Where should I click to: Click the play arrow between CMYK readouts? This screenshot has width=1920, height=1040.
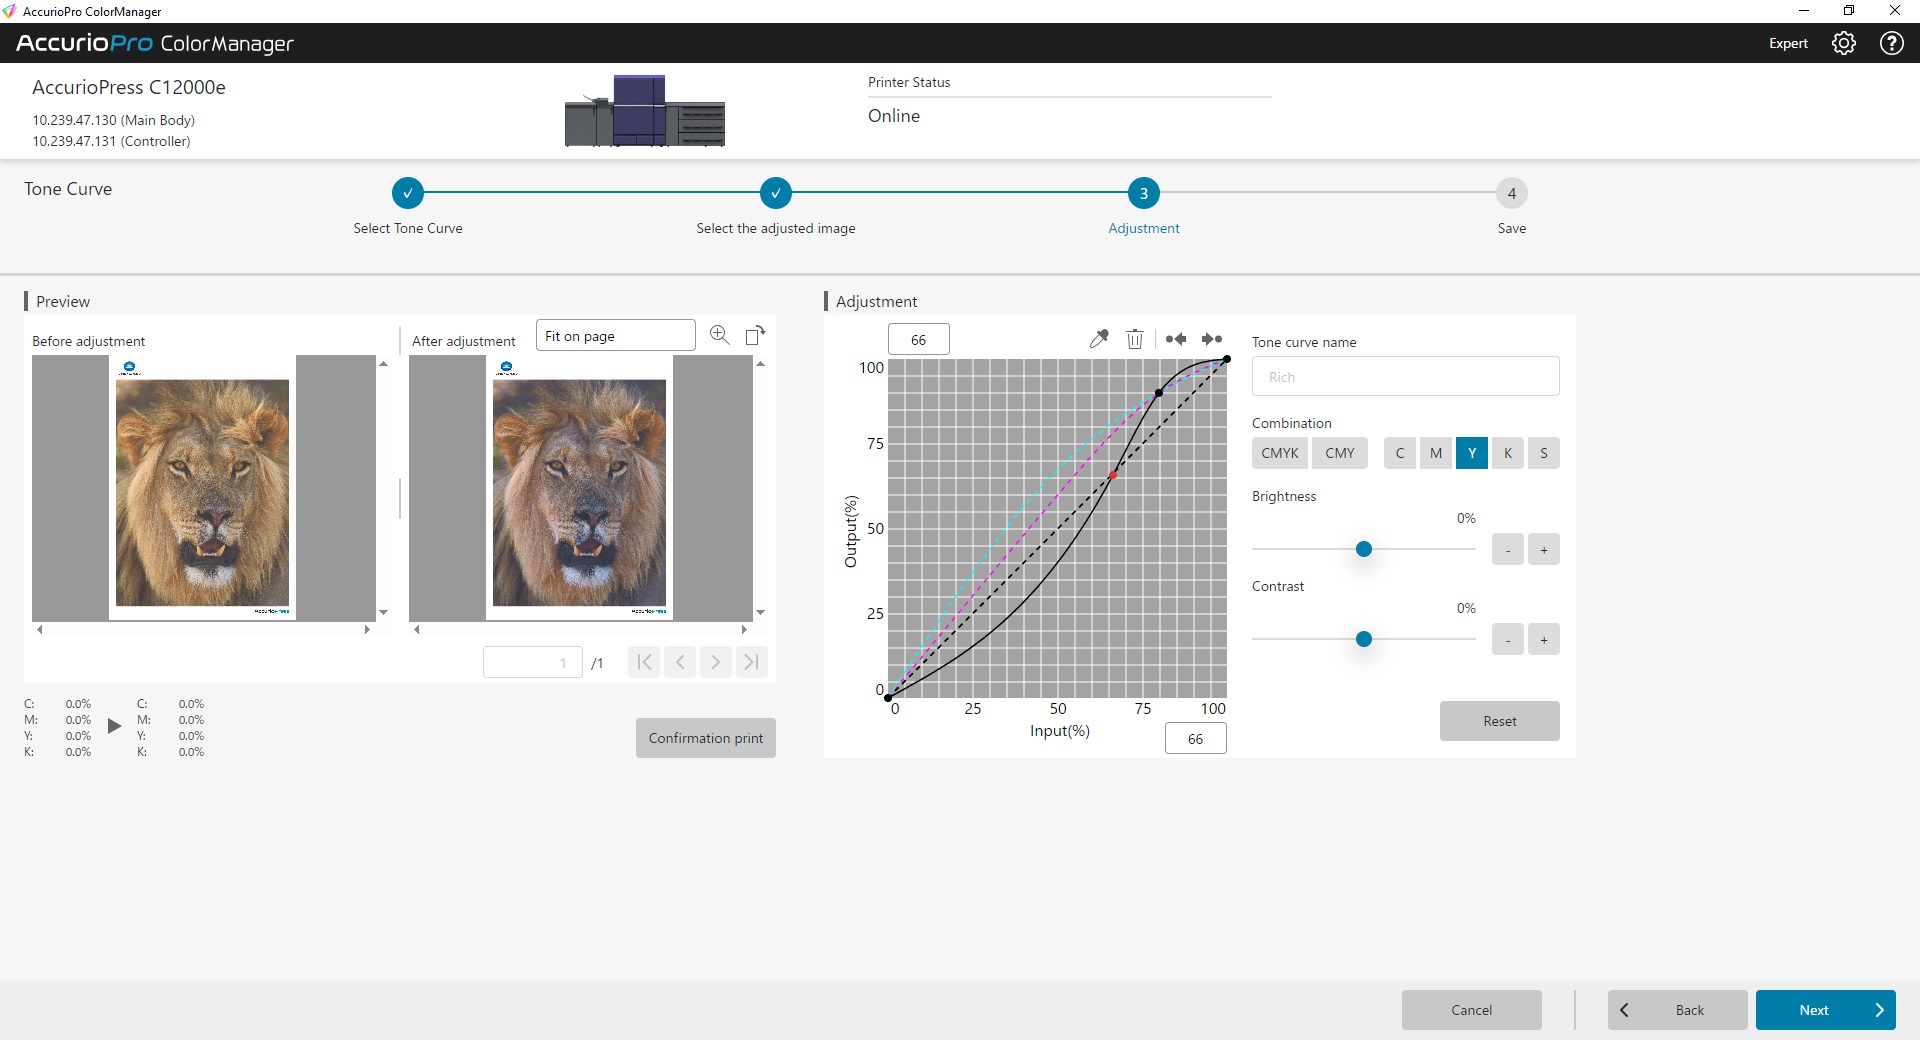[x=114, y=726]
